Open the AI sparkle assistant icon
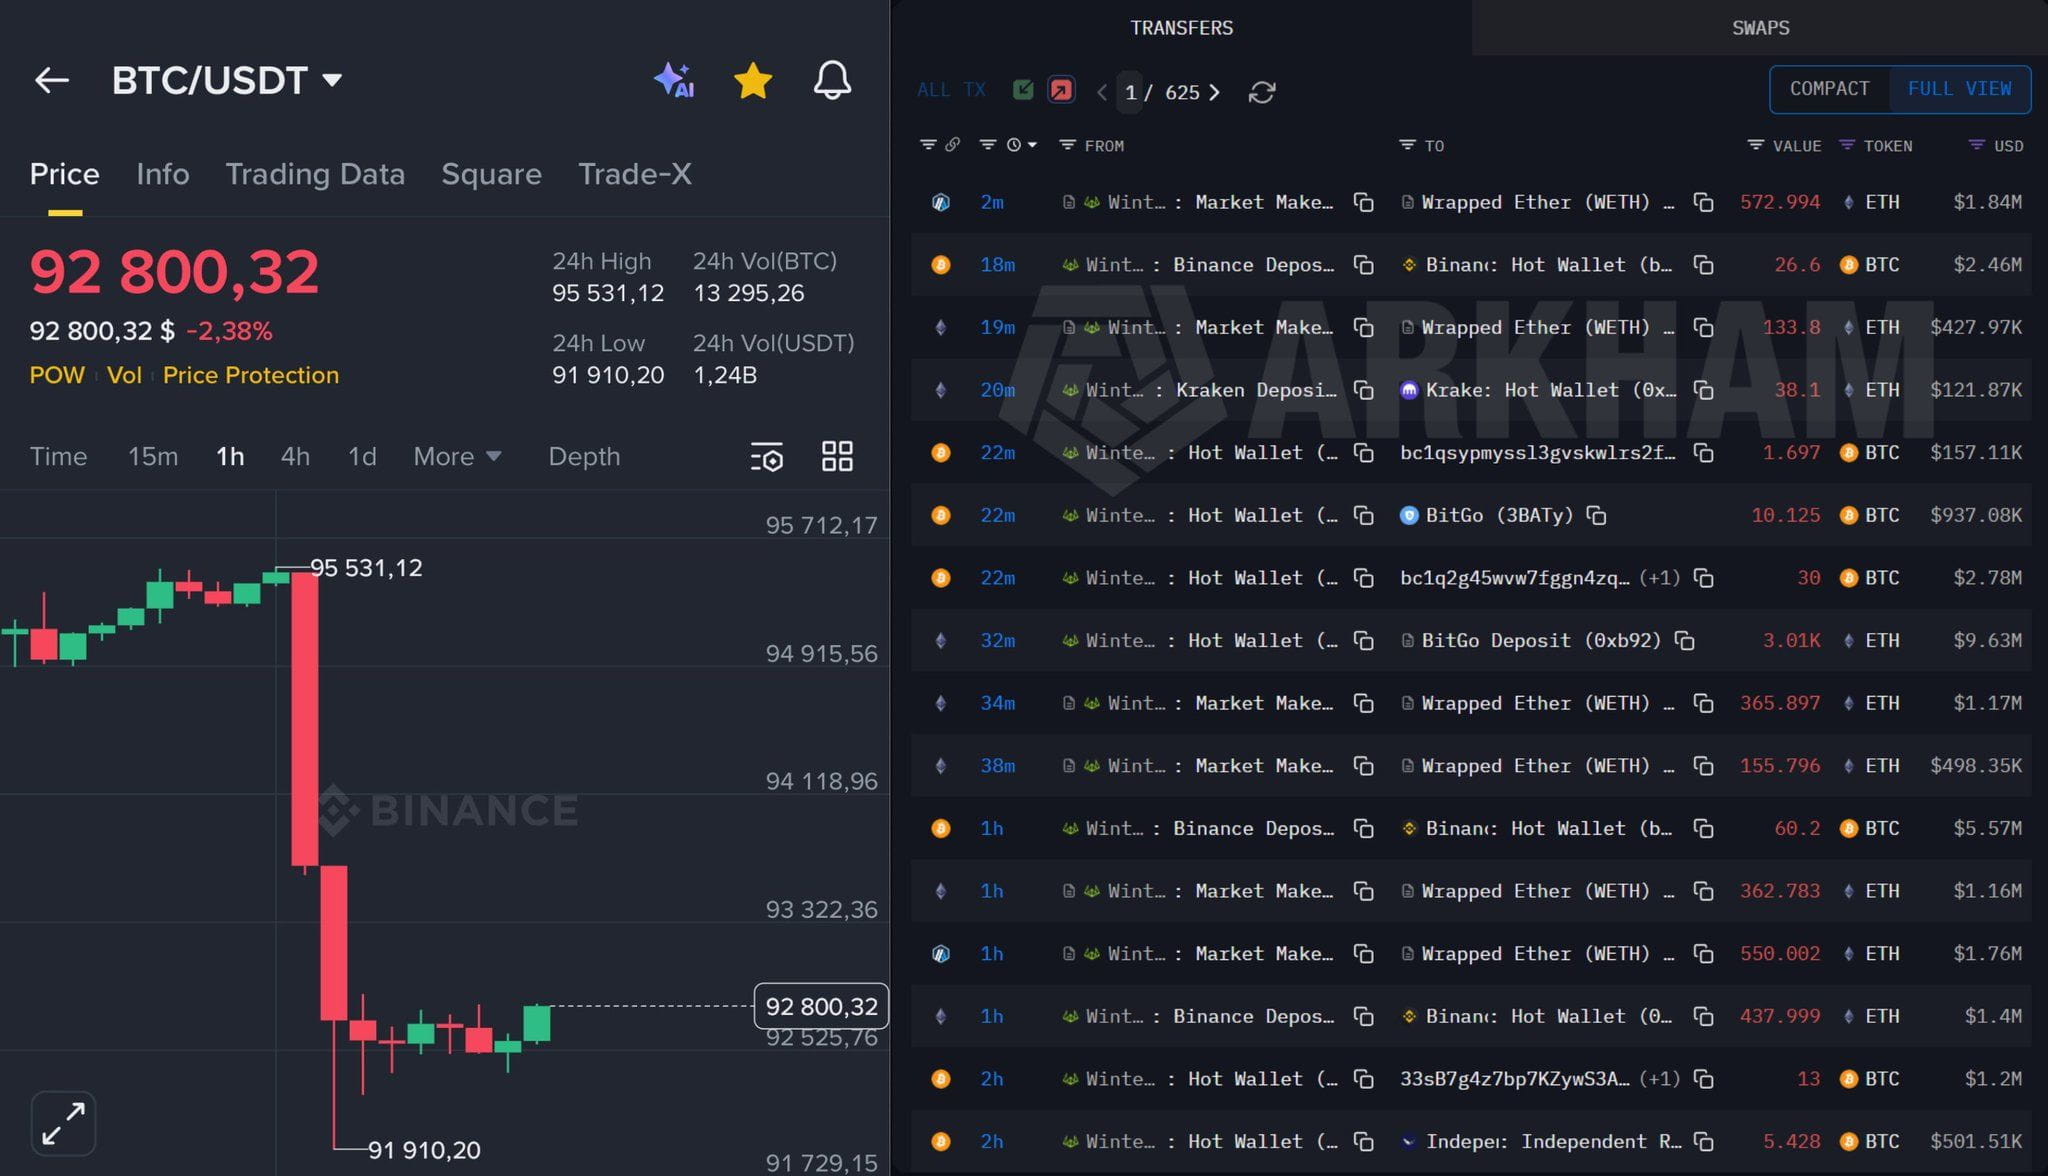 pyautogui.click(x=674, y=80)
